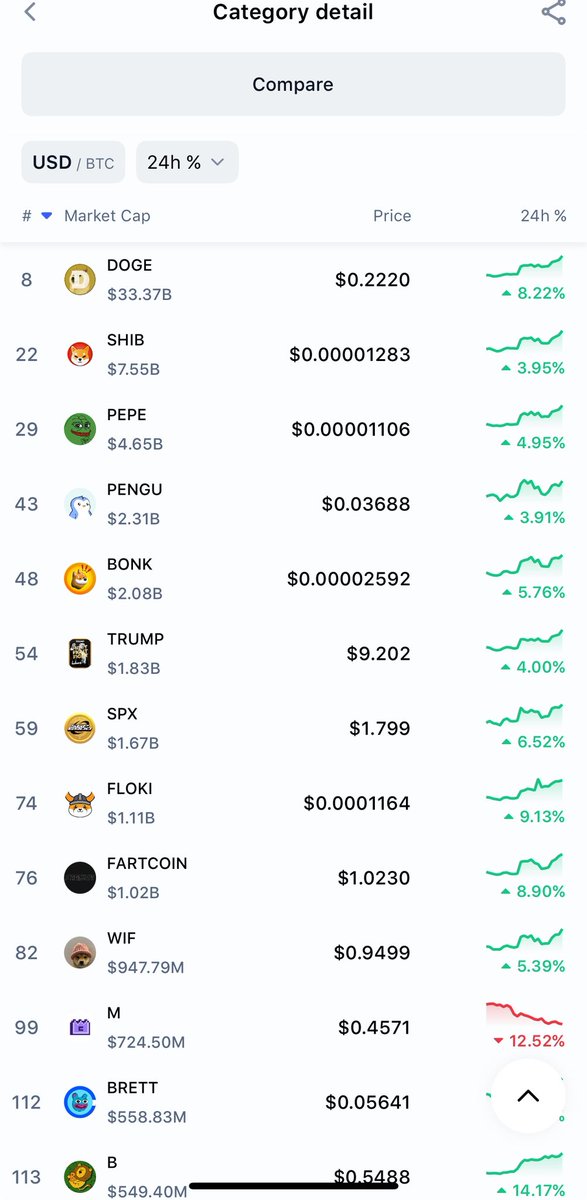Tap the scroll-to-top arrow button
Viewport: 587px width, 1200px height.
528,1096
